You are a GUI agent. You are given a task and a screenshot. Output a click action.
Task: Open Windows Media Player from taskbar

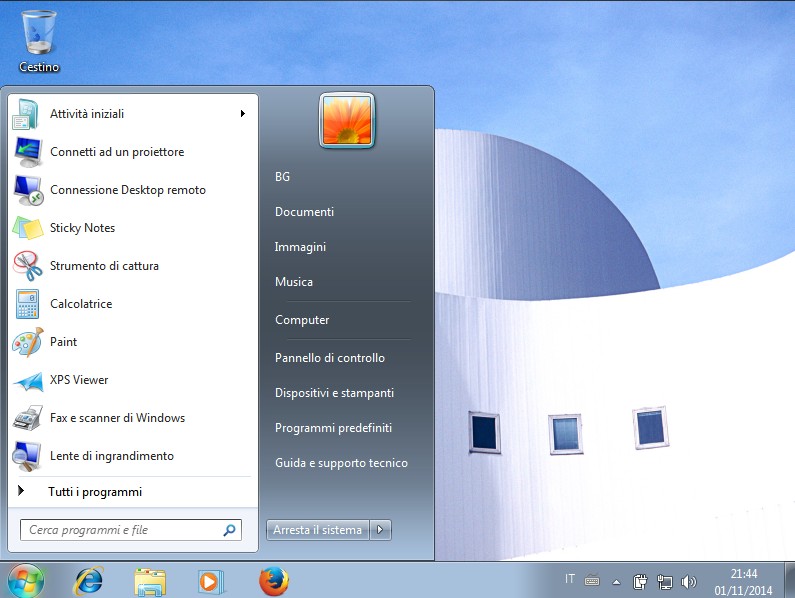(x=210, y=581)
